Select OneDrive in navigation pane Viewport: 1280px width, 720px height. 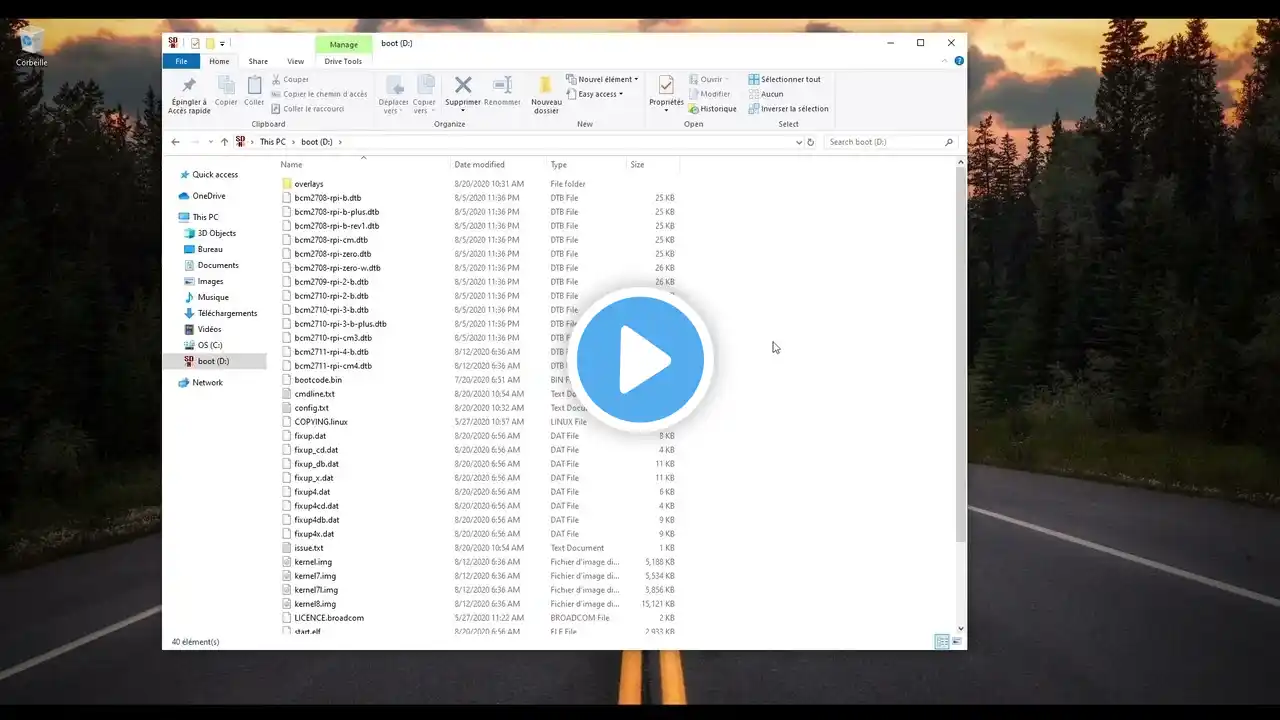coord(209,196)
